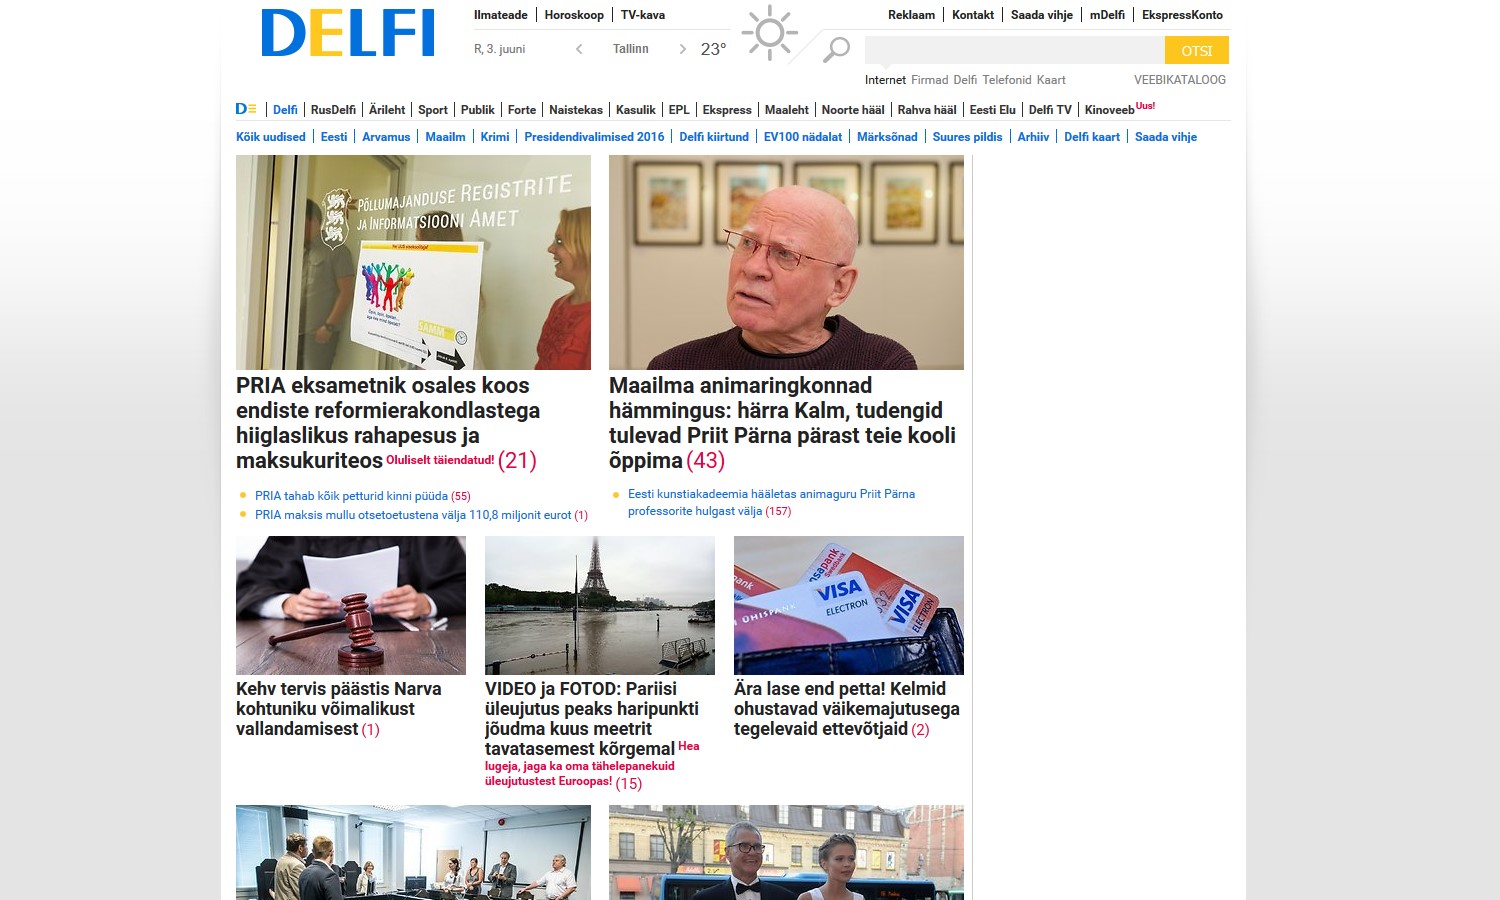Viewport: 1500px width, 900px height.
Task: Click the DELFI logo
Action: click(348, 33)
